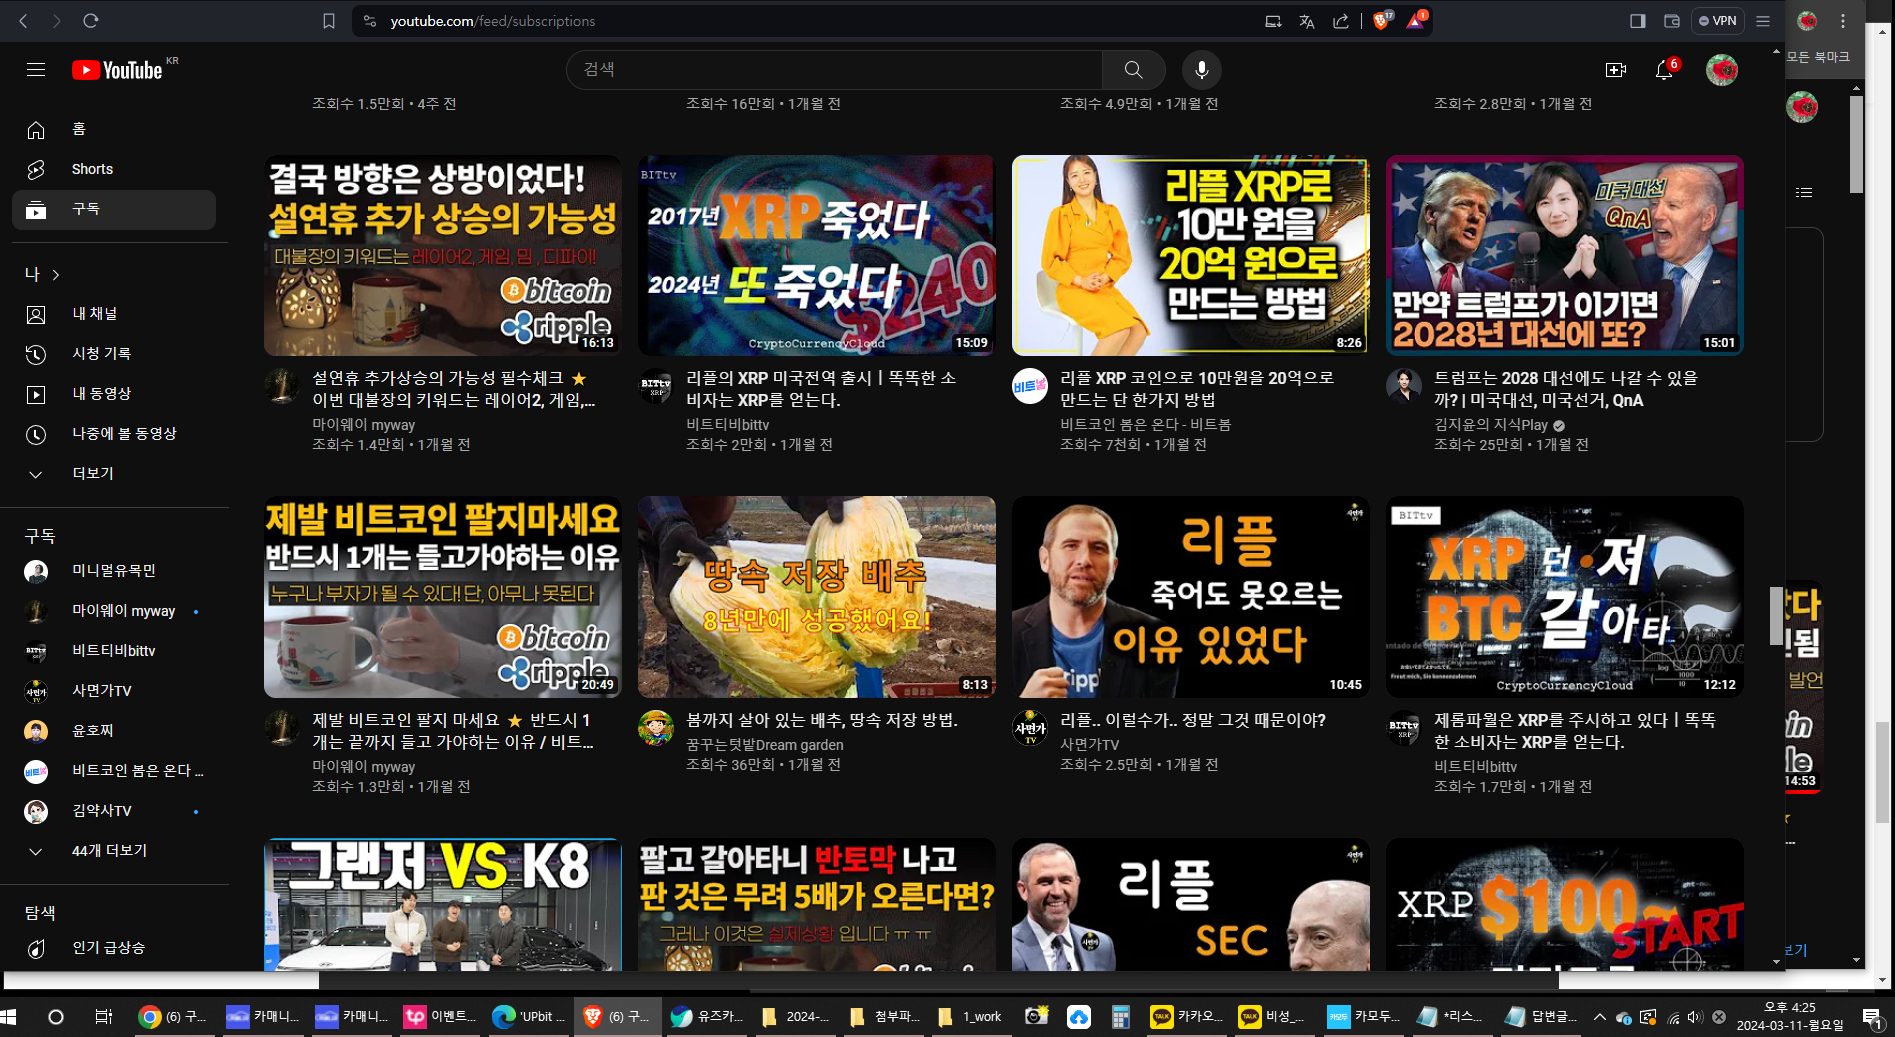The image size is (1895, 1037).
Task: Click the search magnifier button
Action: click(x=1133, y=70)
